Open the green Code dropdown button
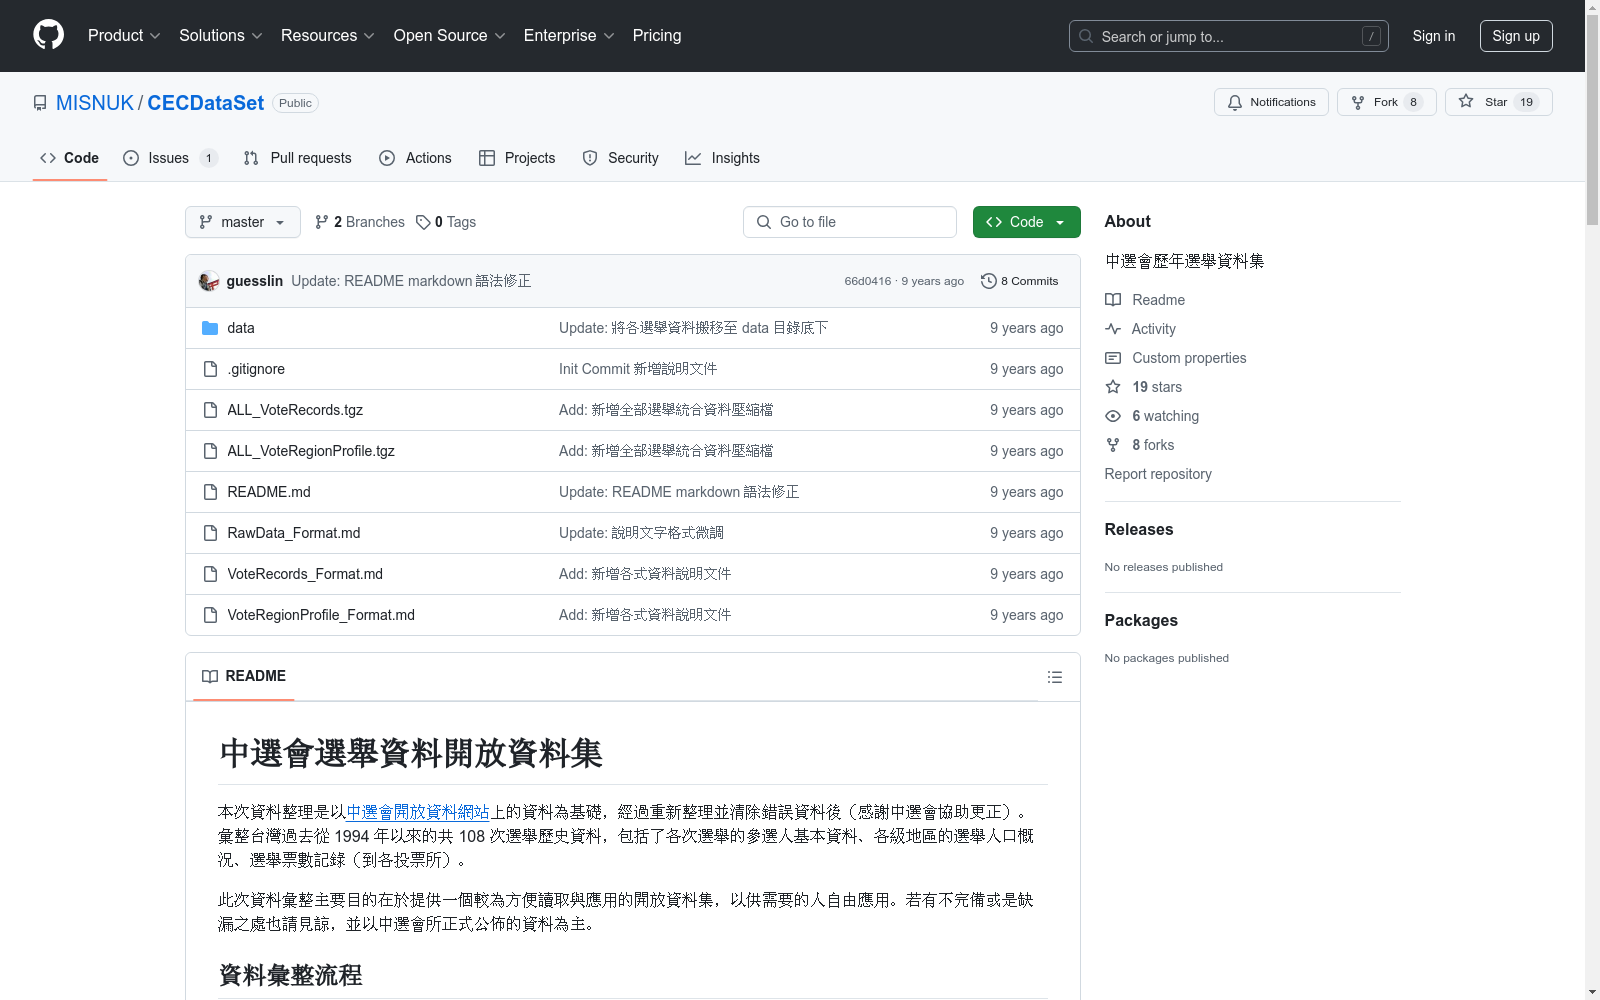The image size is (1600, 1000). [1026, 222]
